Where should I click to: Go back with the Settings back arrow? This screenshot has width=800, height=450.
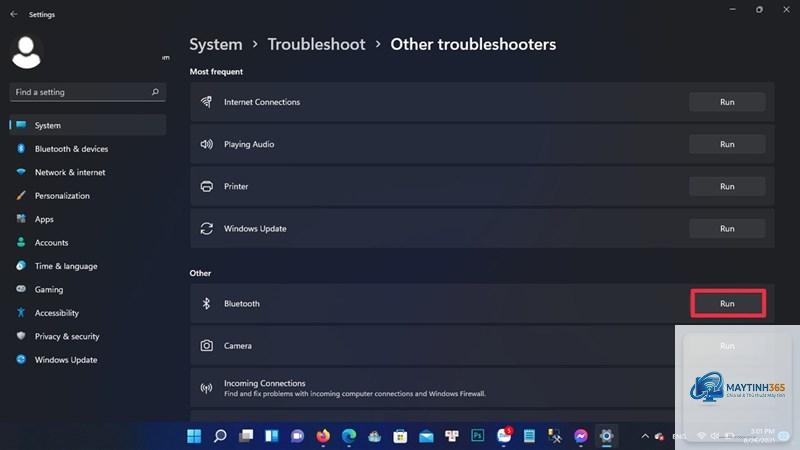[x=14, y=14]
